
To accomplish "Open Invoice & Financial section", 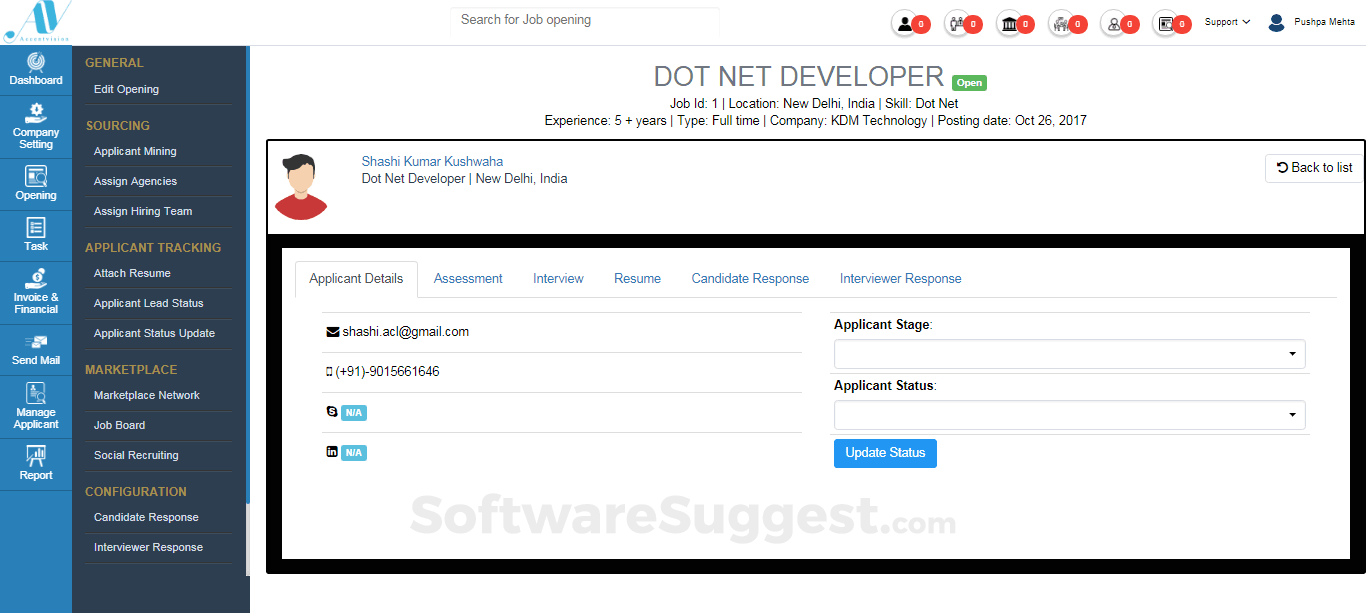I will pos(36,293).
